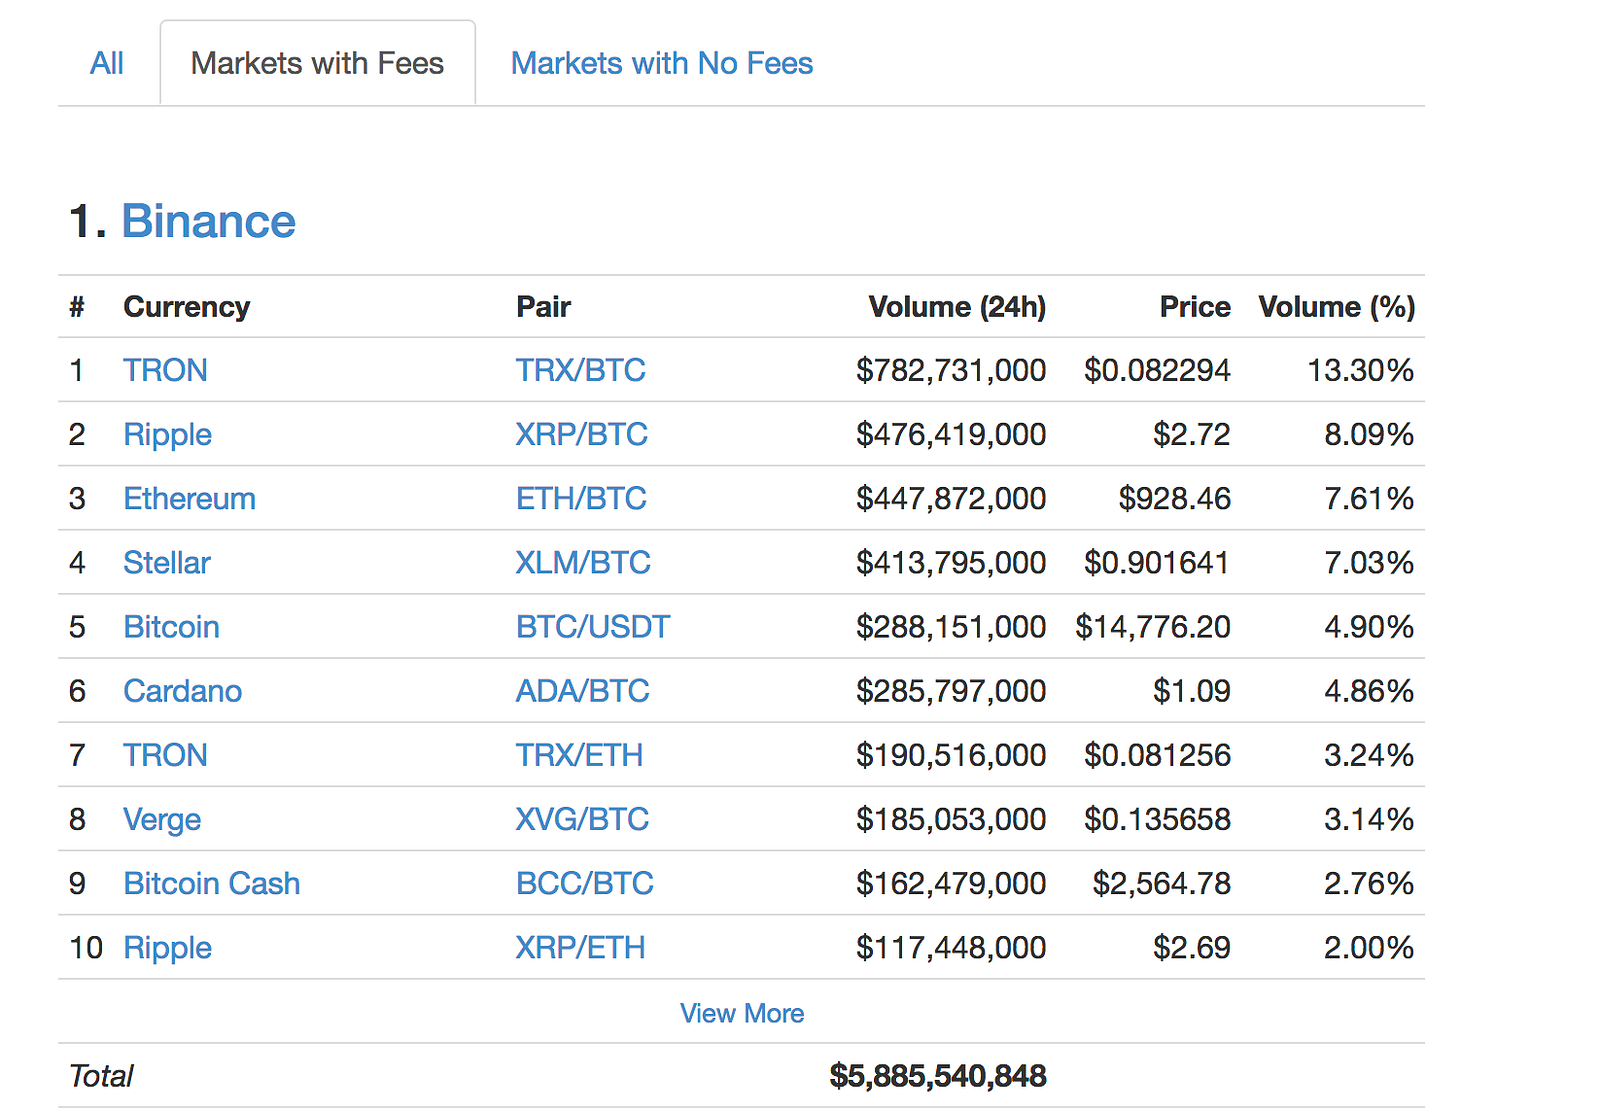1600x1108 pixels.
Task: Select the $782,731,000 volume cell
Action: [951, 370]
